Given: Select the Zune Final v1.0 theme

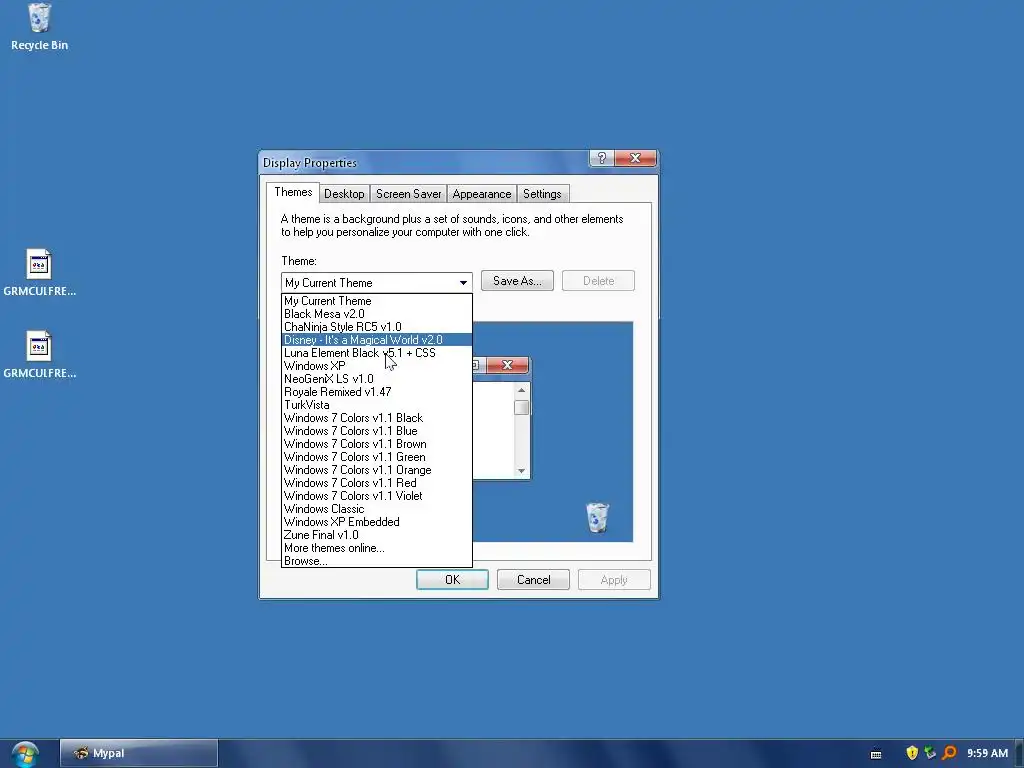Looking at the screenshot, I should [377, 535].
